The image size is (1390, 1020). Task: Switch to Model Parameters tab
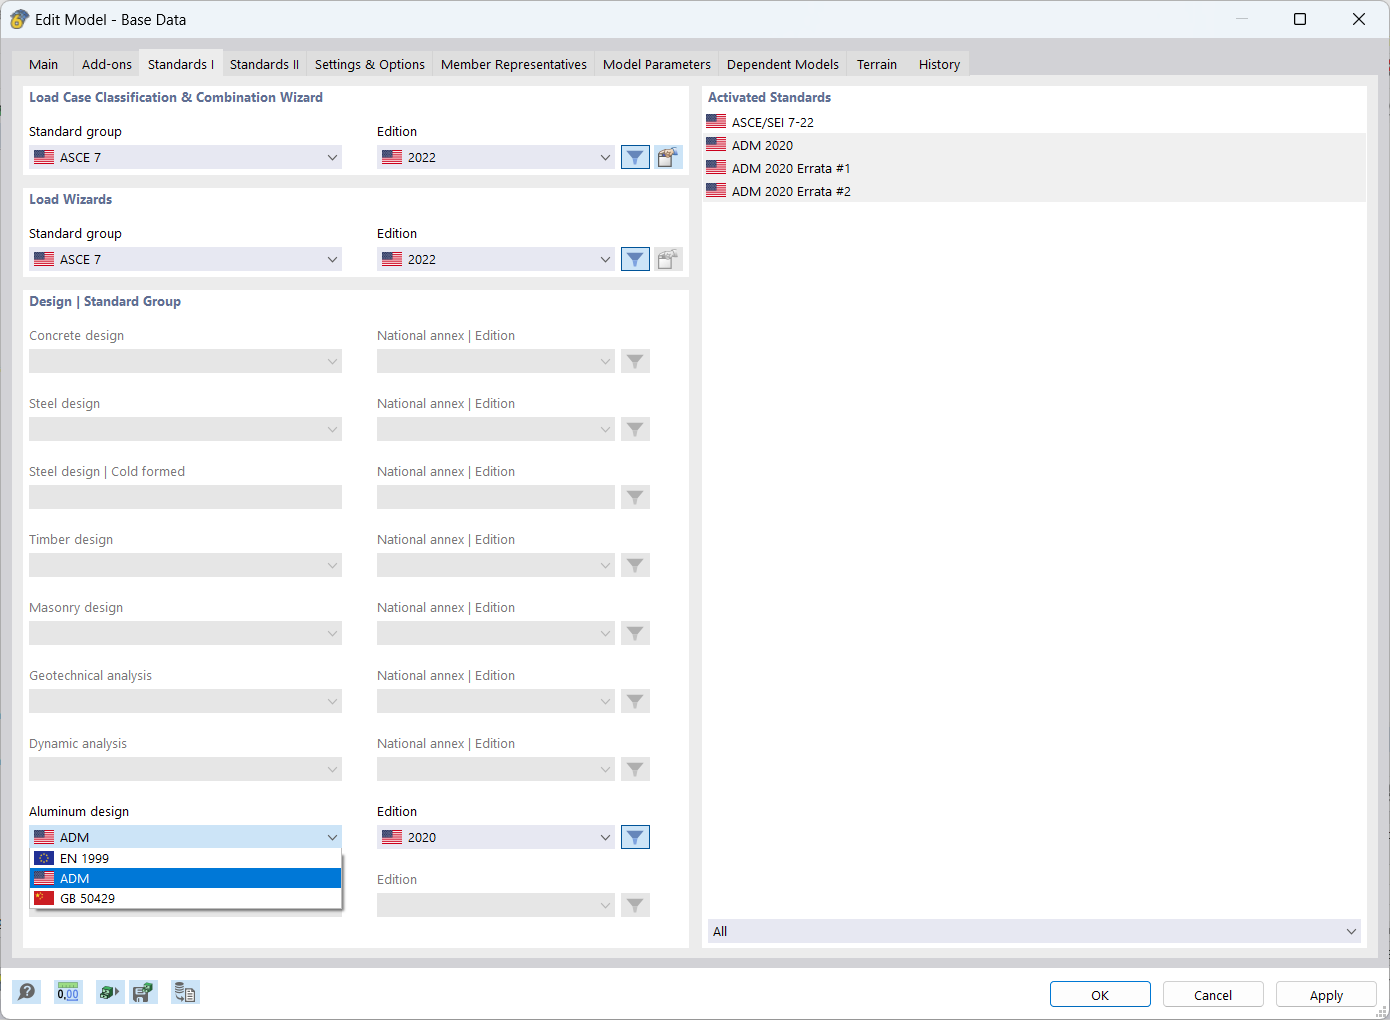pyautogui.click(x=656, y=64)
